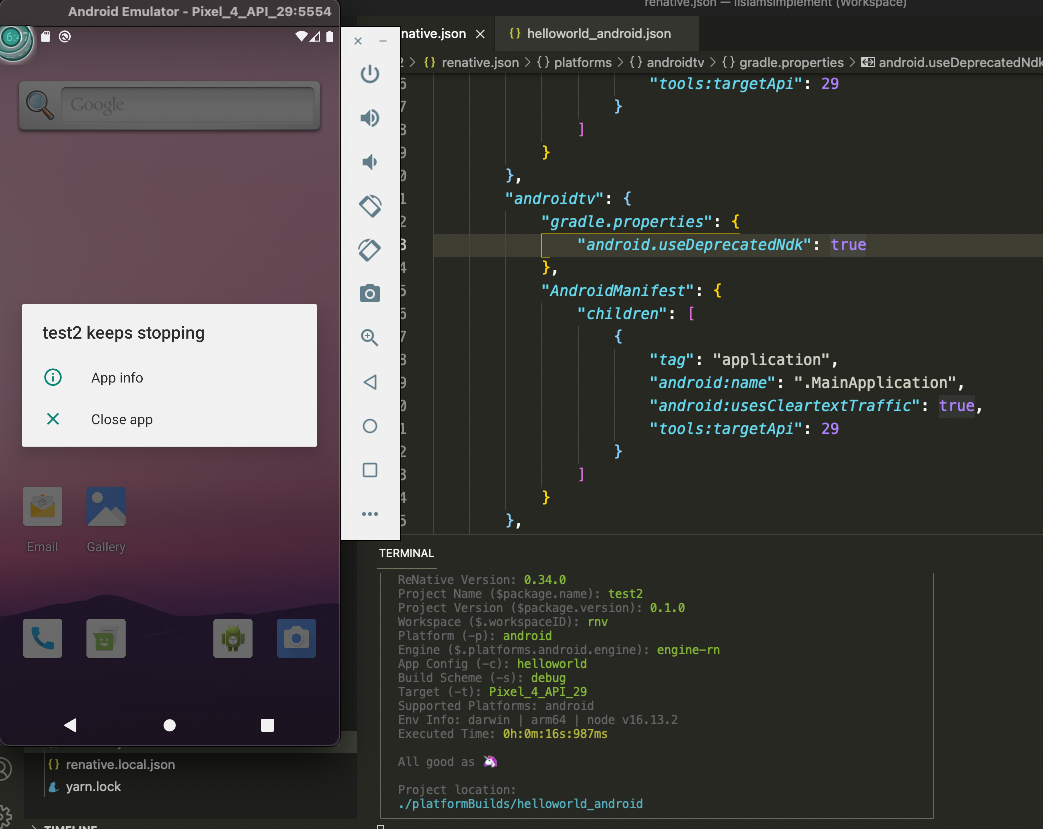Increase the emulator volume

click(370, 118)
